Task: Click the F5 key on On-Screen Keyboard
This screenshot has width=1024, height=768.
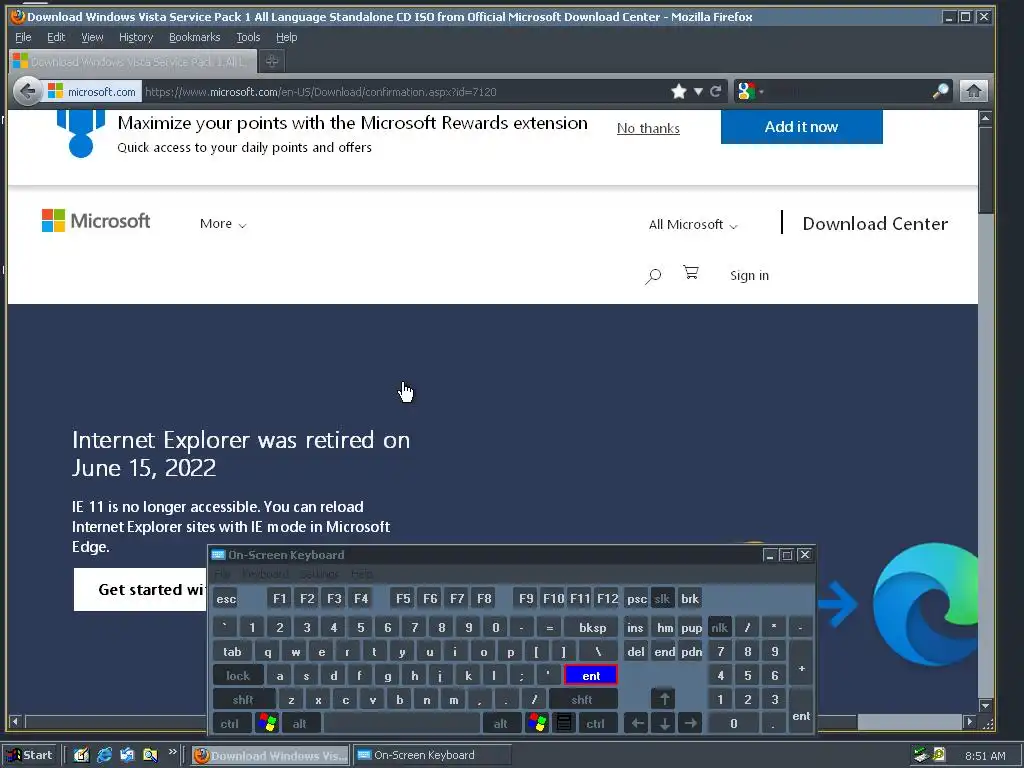Action: pyautogui.click(x=403, y=598)
